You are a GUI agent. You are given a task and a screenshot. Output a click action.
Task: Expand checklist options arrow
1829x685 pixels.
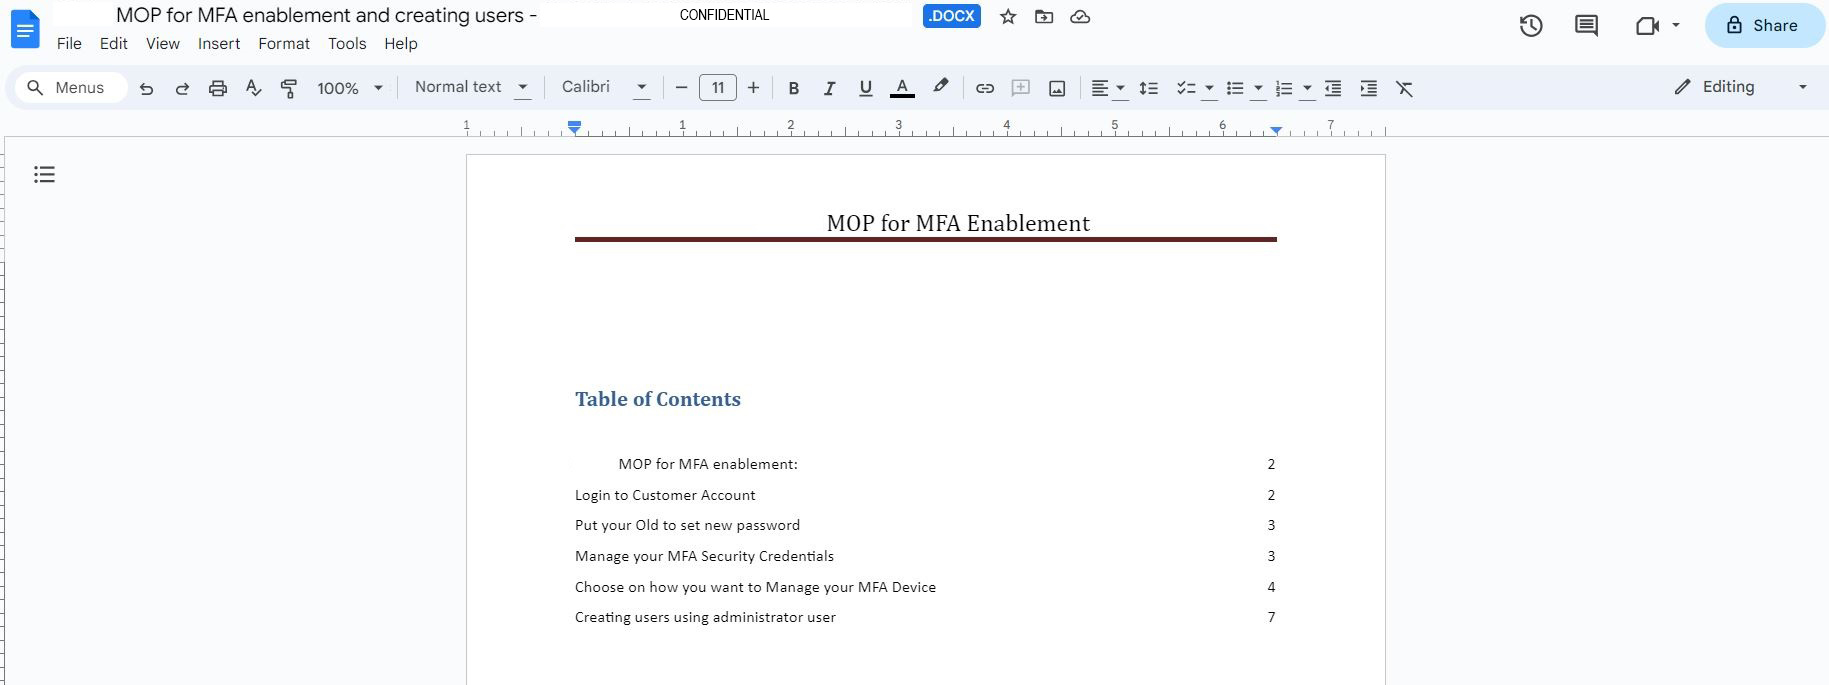point(1209,88)
